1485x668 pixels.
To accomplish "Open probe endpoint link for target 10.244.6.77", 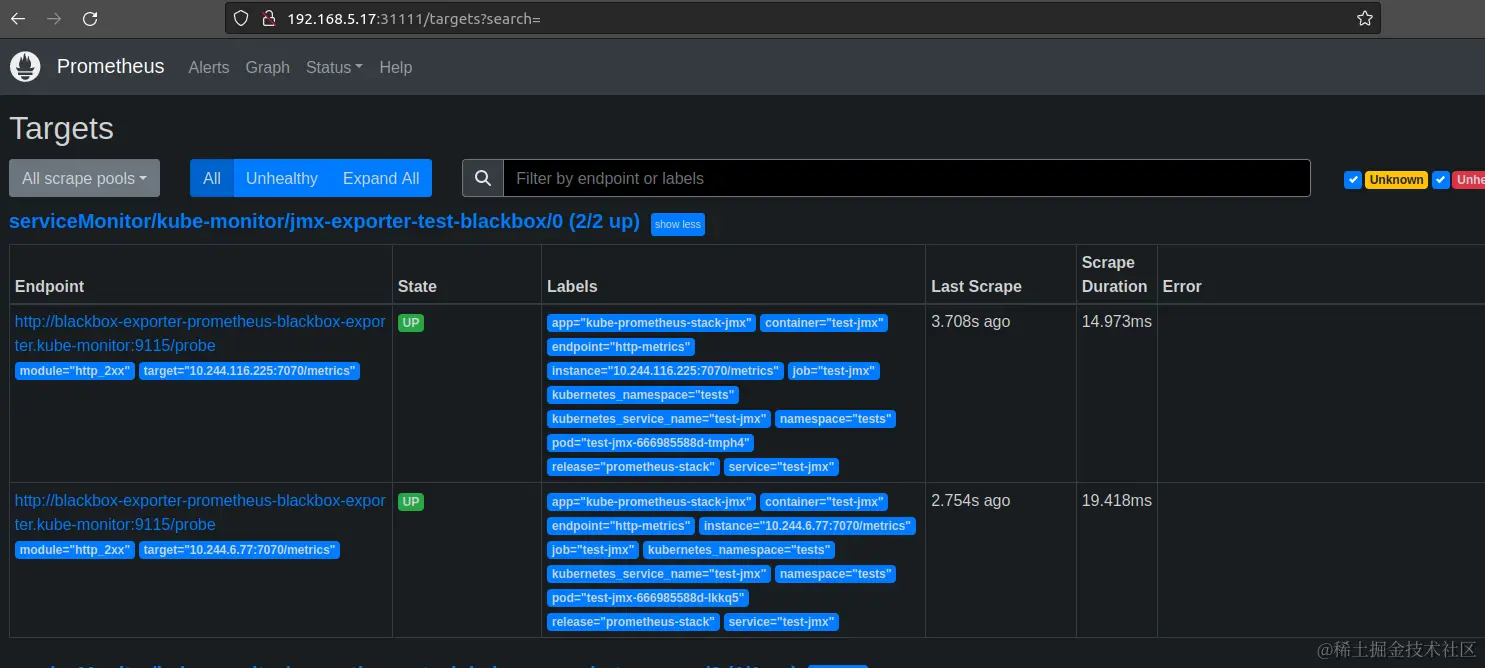I will pyautogui.click(x=200, y=512).
